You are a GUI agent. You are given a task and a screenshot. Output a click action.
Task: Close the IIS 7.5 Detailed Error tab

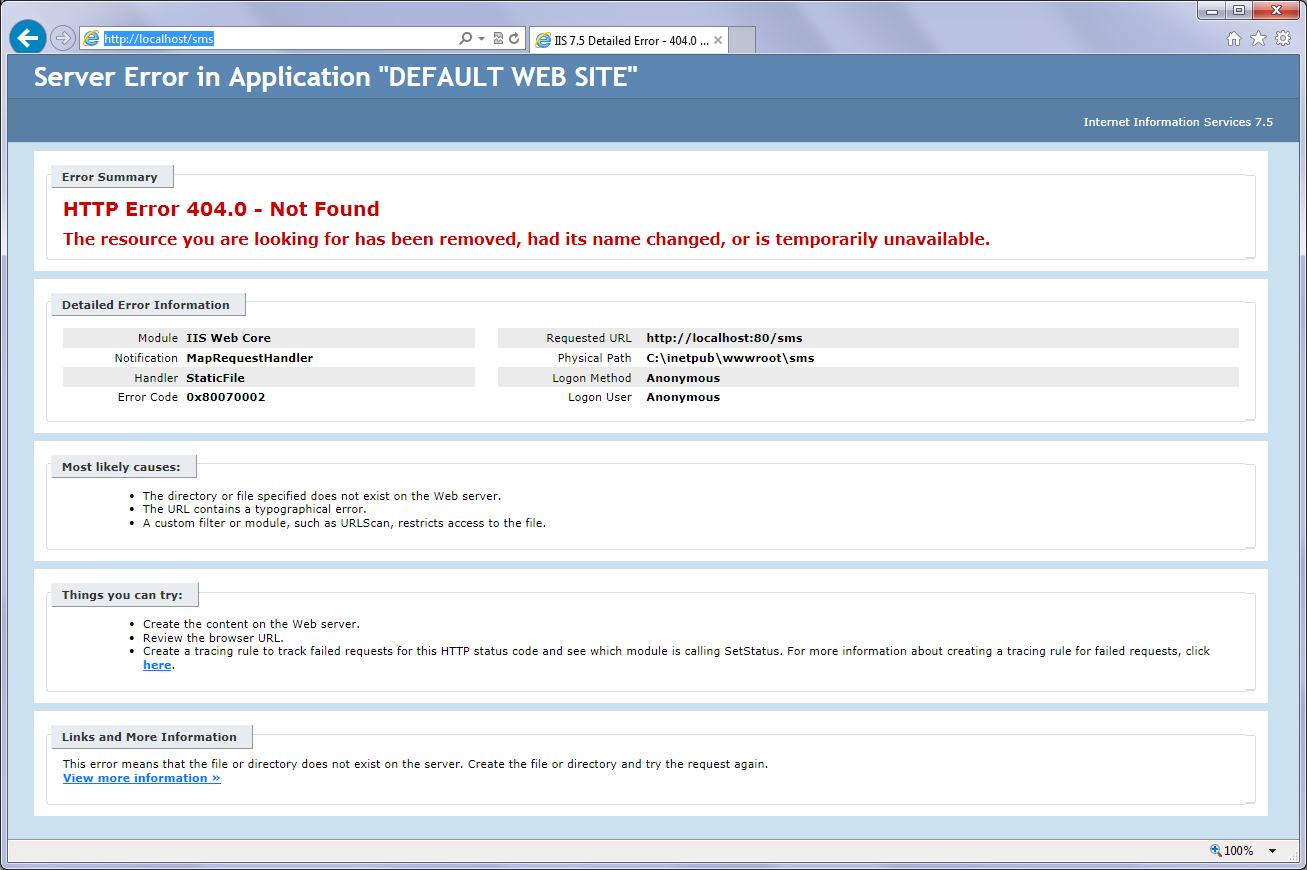(x=717, y=41)
